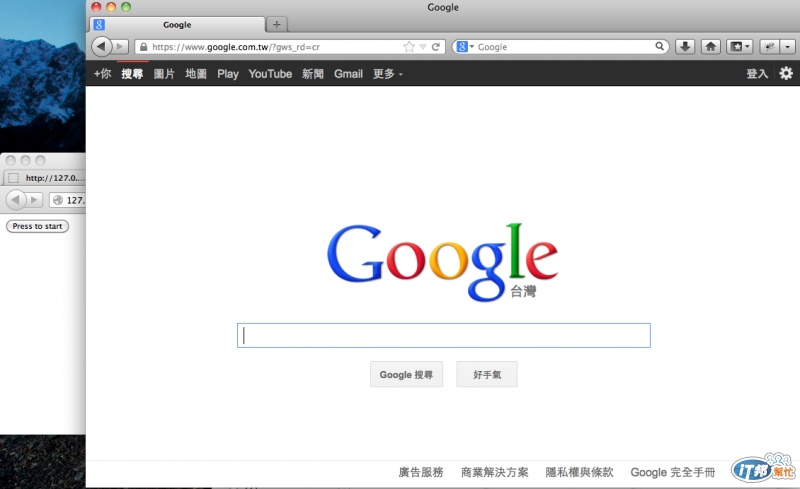
Task: Click address field in background window
Action: tap(68, 200)
